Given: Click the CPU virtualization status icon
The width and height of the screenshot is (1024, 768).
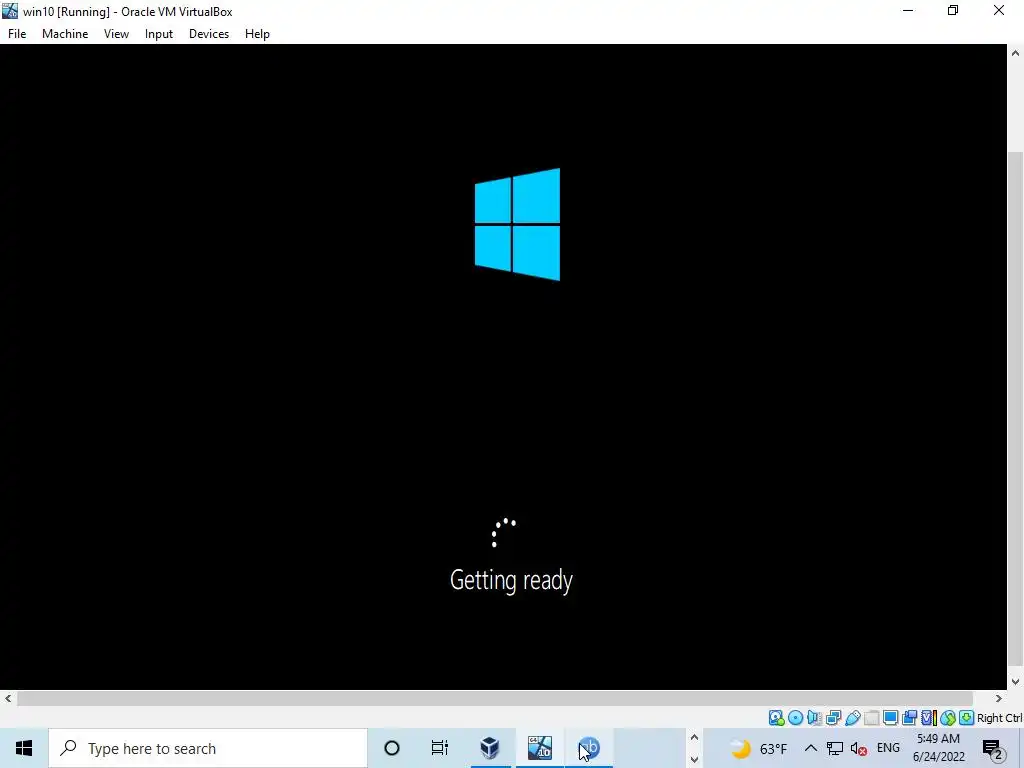Looking at the screenshot, I should [x=928, y=718].
